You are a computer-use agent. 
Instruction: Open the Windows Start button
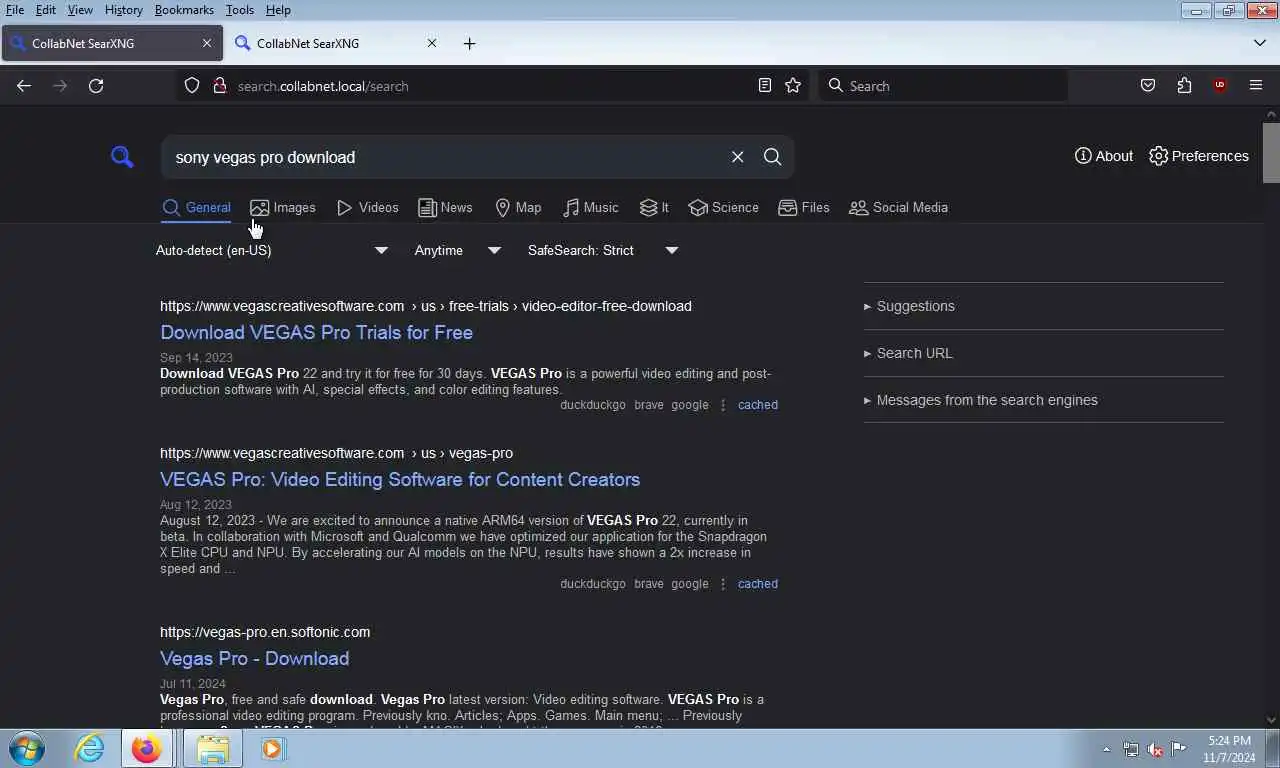(x=27, y=748)
